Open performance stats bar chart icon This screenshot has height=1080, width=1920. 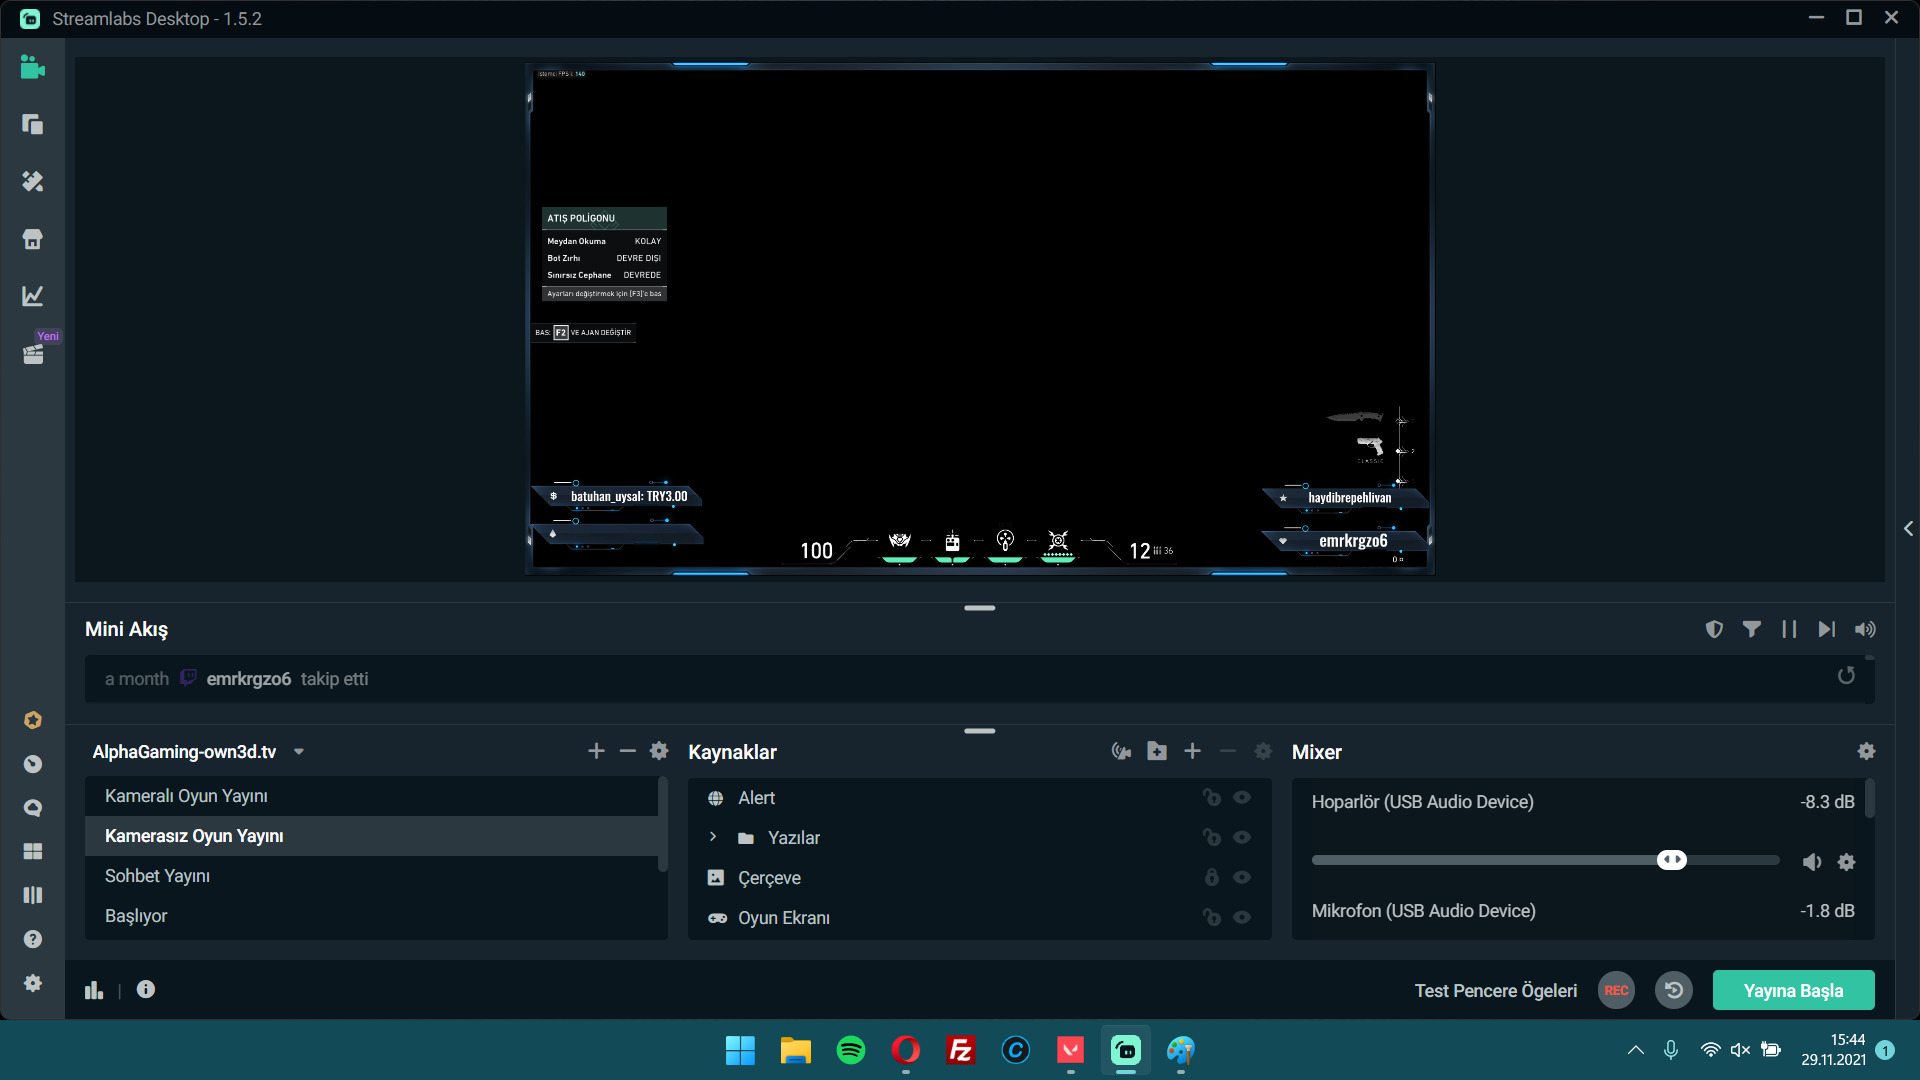coord(94,990)
